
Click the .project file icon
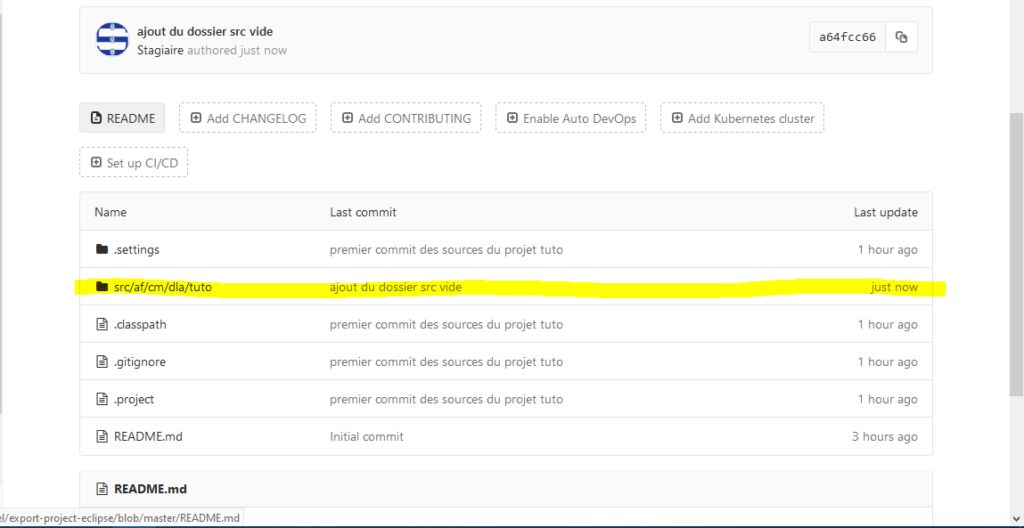[101, 399]
